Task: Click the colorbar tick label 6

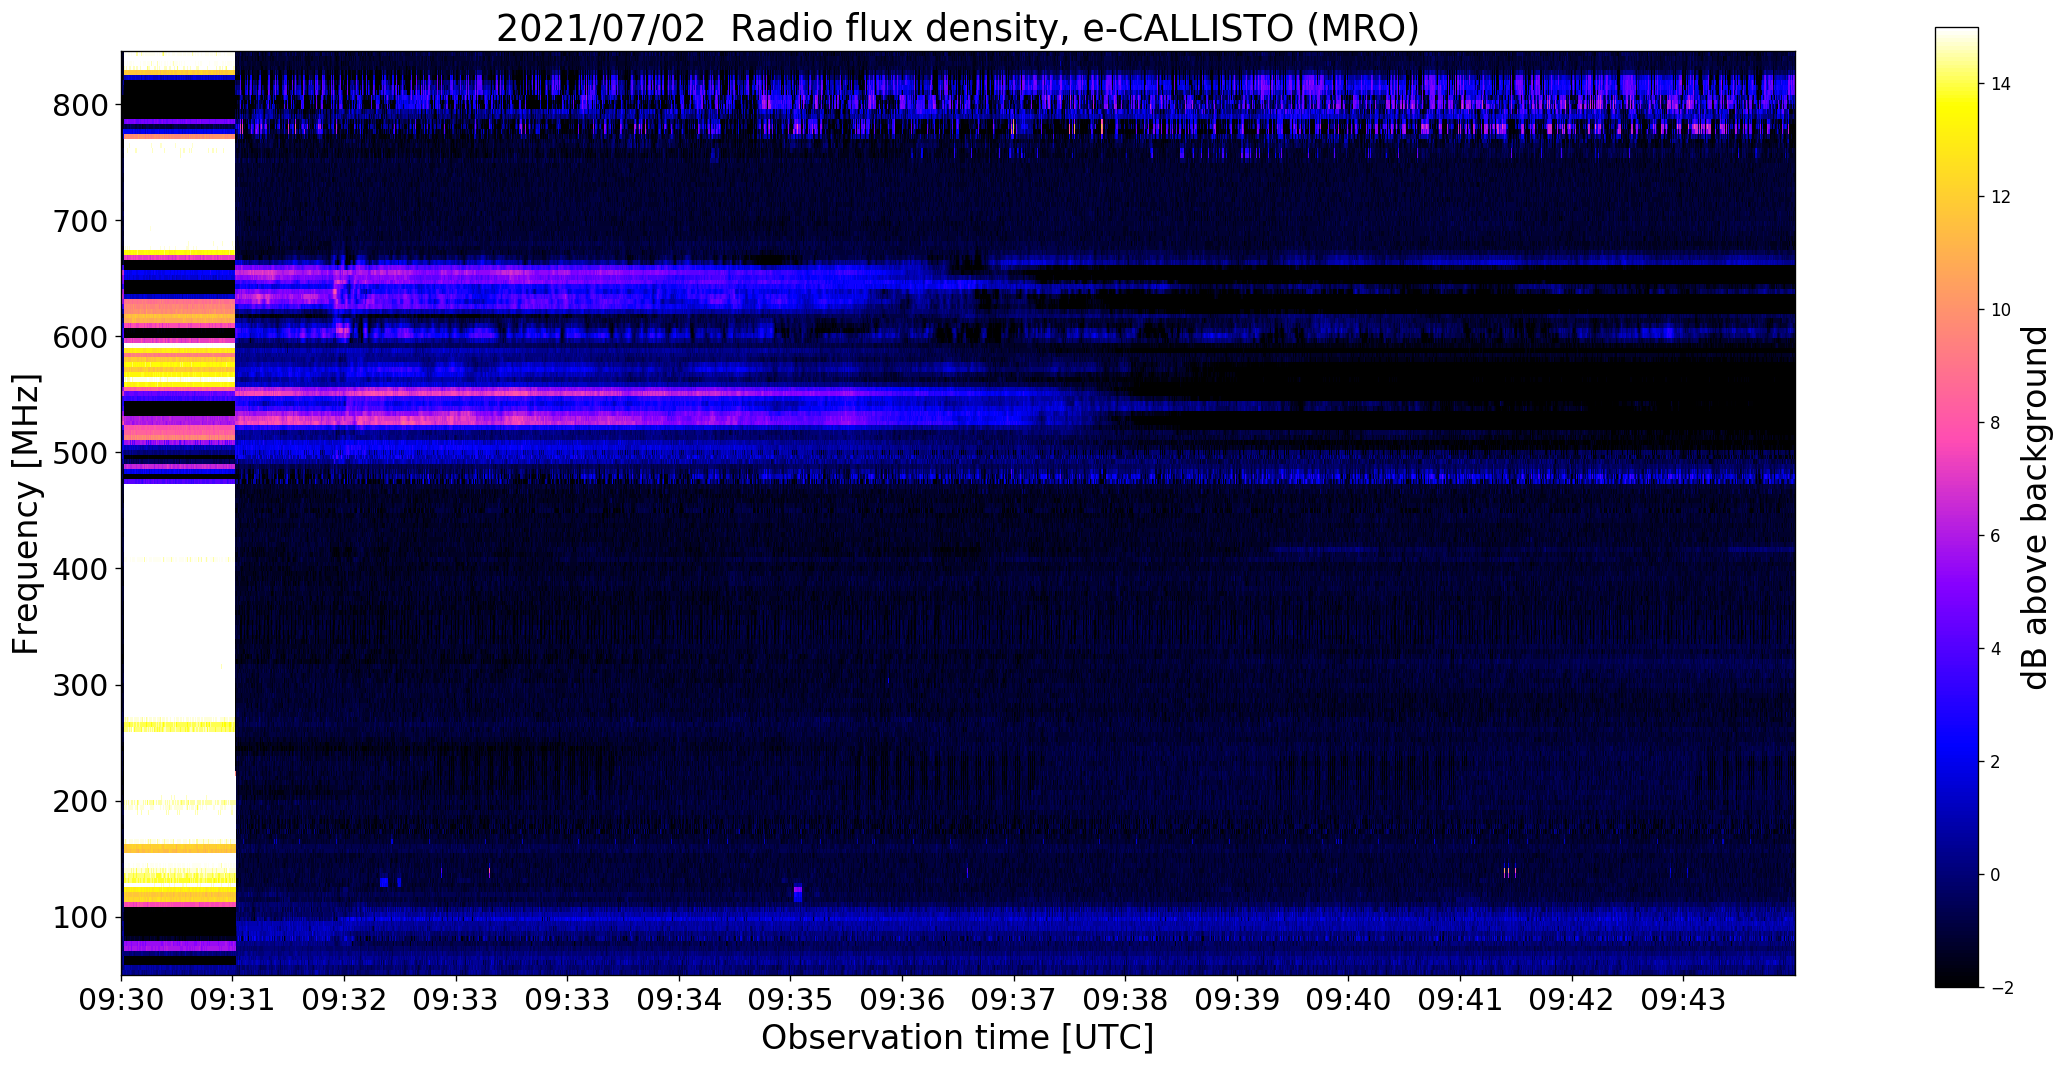Action: [x=1995, y=536]
